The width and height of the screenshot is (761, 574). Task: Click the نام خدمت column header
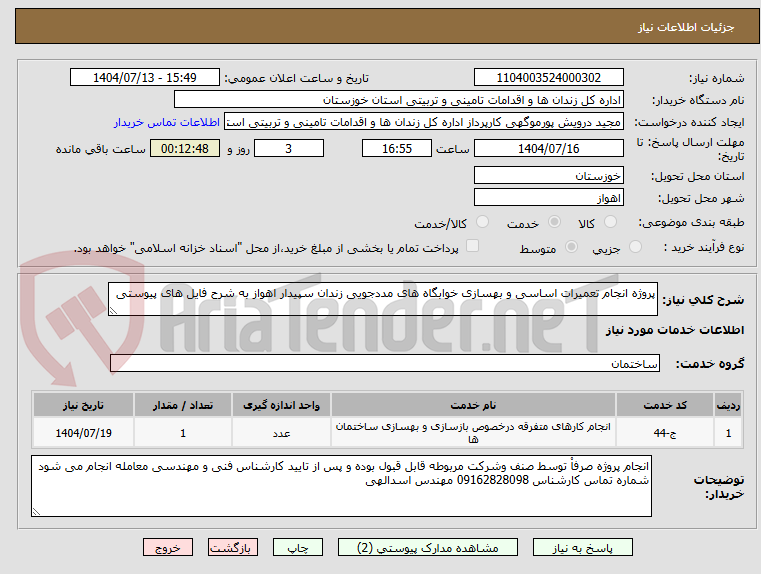[x=473, y=405]
